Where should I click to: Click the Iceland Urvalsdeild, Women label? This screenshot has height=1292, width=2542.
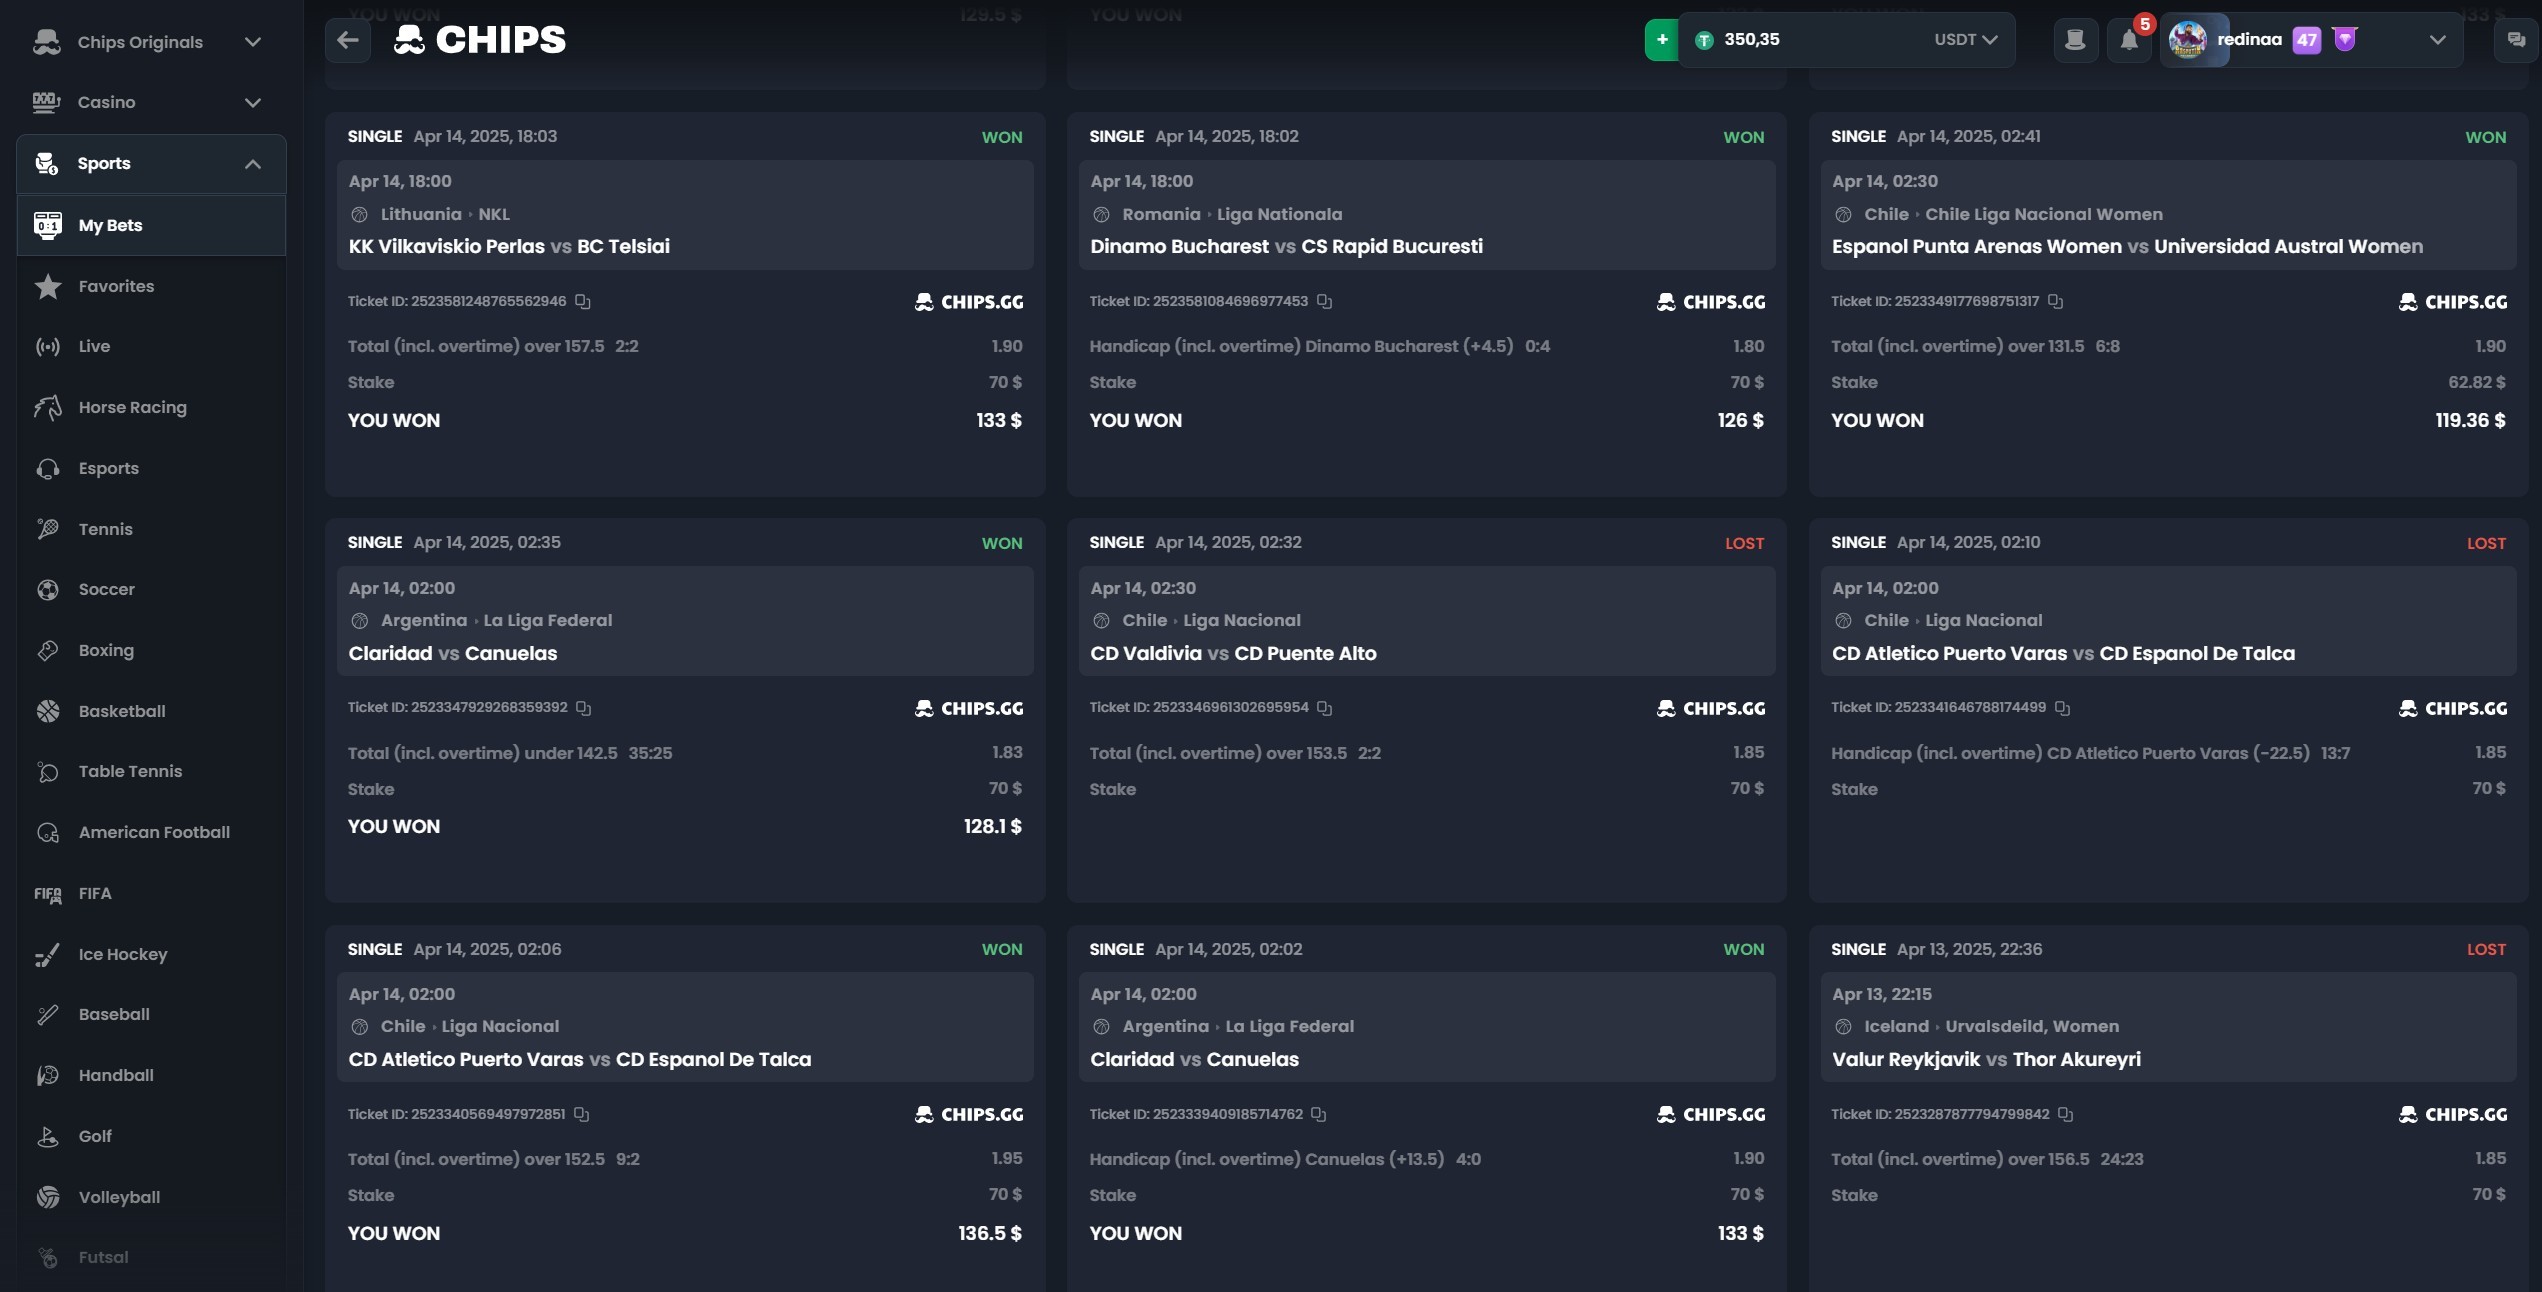pyautogui.click(x=1991, y=1026)
